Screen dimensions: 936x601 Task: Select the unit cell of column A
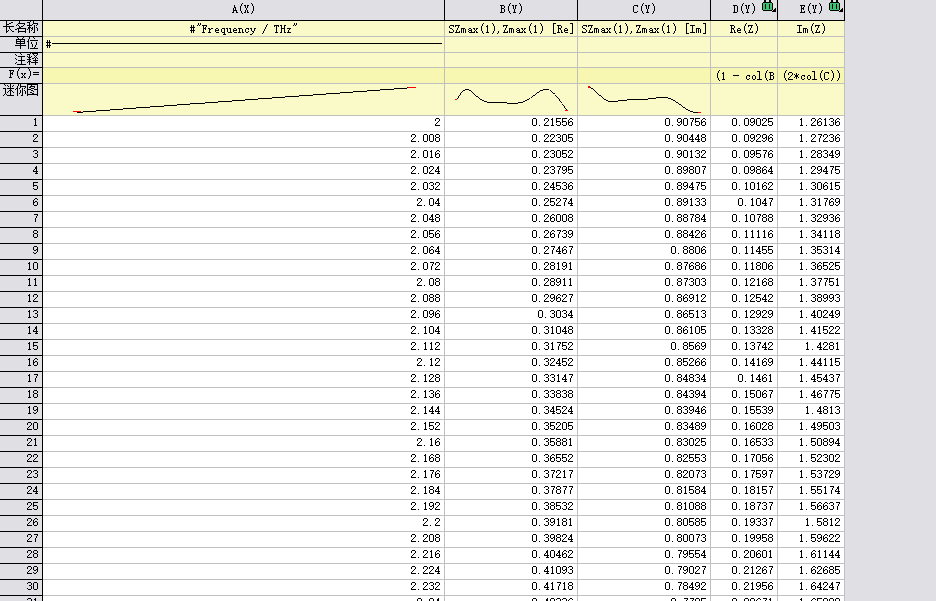(244, 44)
